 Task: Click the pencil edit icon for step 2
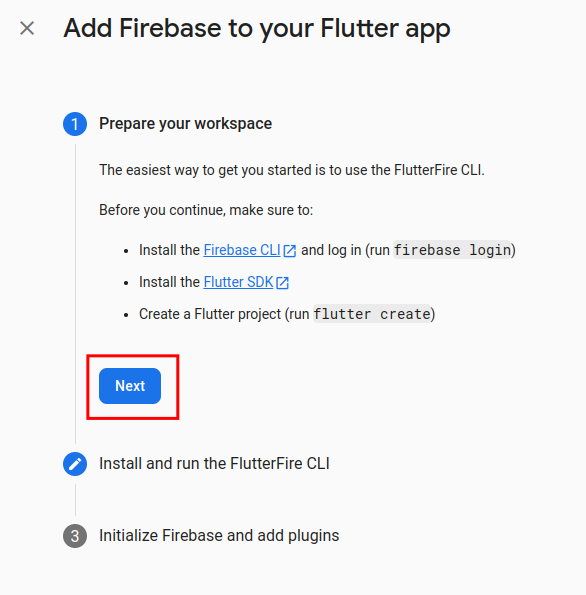(x=75, y=464)
